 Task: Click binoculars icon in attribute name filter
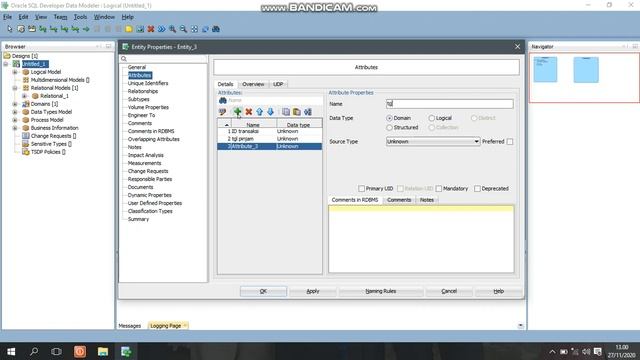coord(223,100)
